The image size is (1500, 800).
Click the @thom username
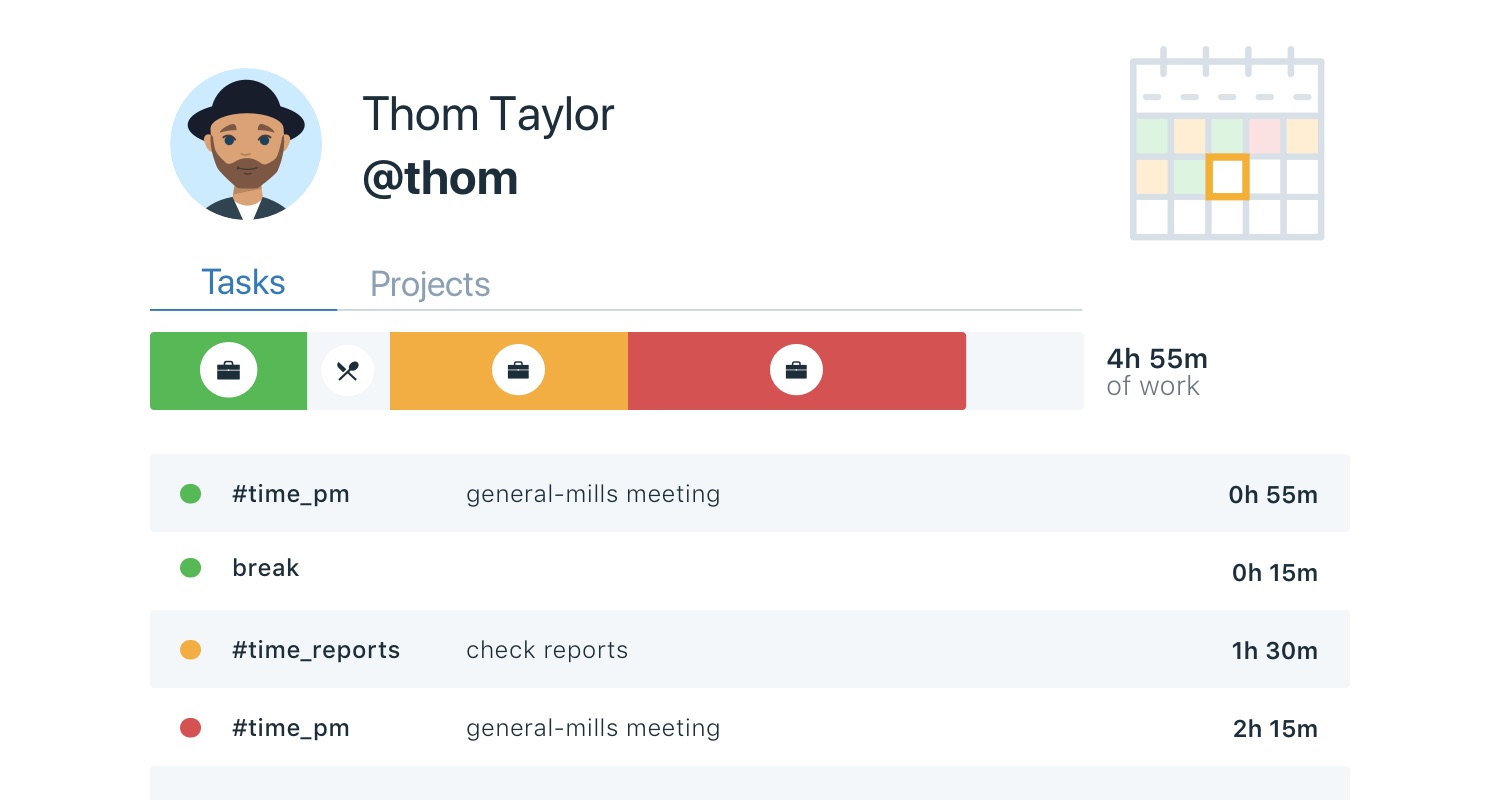coord(440,178)
